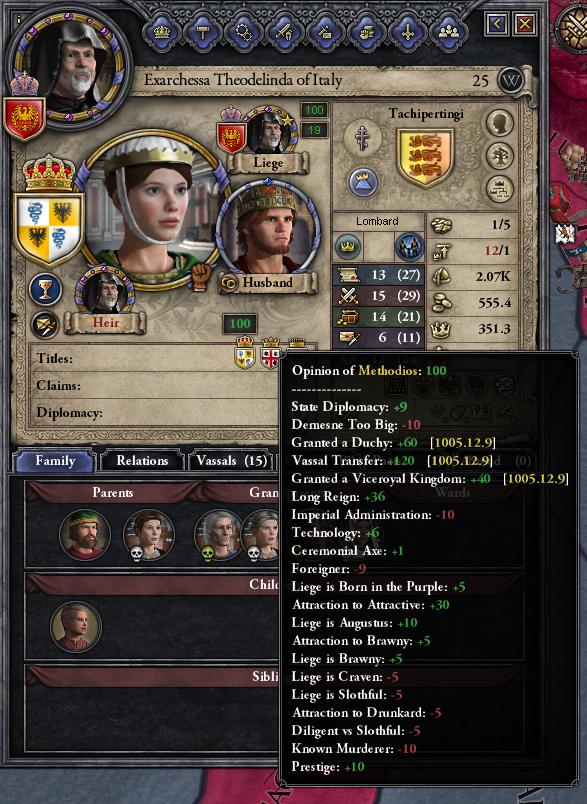Click the crown-shaped realm icon in top toolbar
The width and height of the screenshot is (587, 804).
click(x=161, y=32)
